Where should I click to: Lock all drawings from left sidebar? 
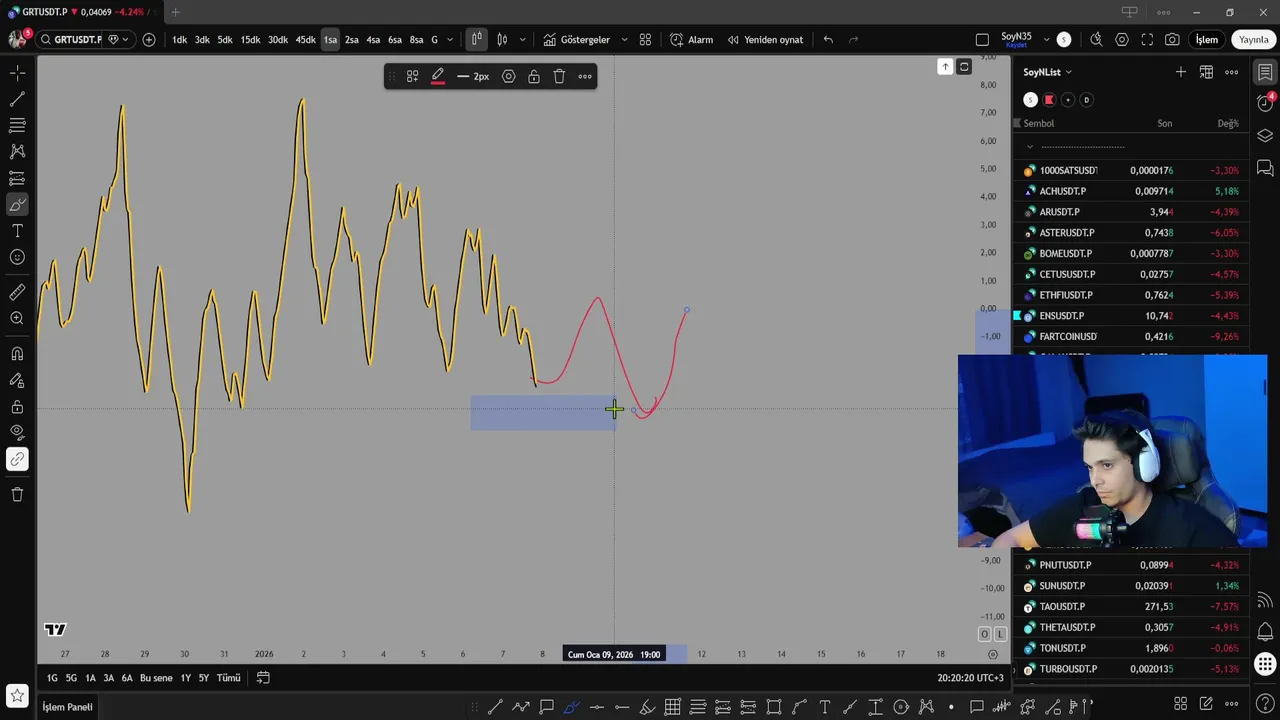17,407
